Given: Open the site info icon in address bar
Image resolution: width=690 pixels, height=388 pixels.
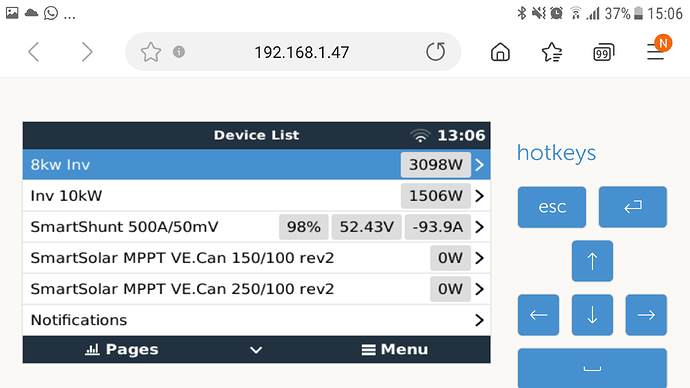Looking at the screenshot, I should [179, 52].
